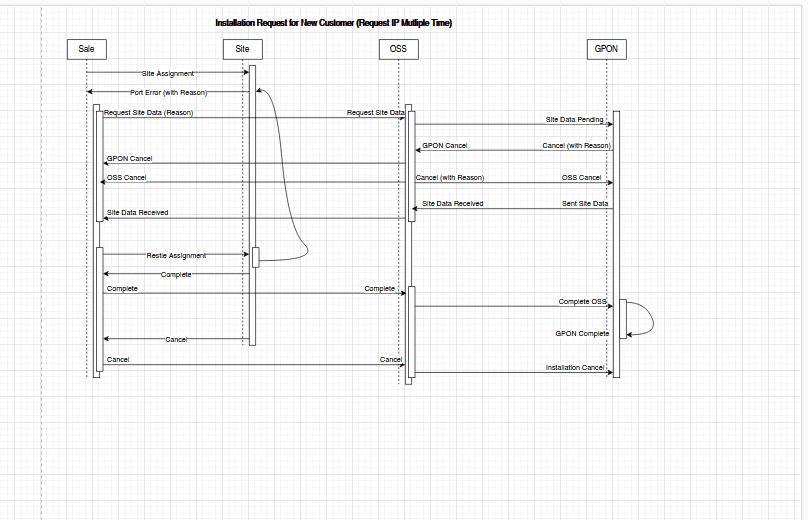Select the OSS Cancel label near Sale

click(127, 177)
